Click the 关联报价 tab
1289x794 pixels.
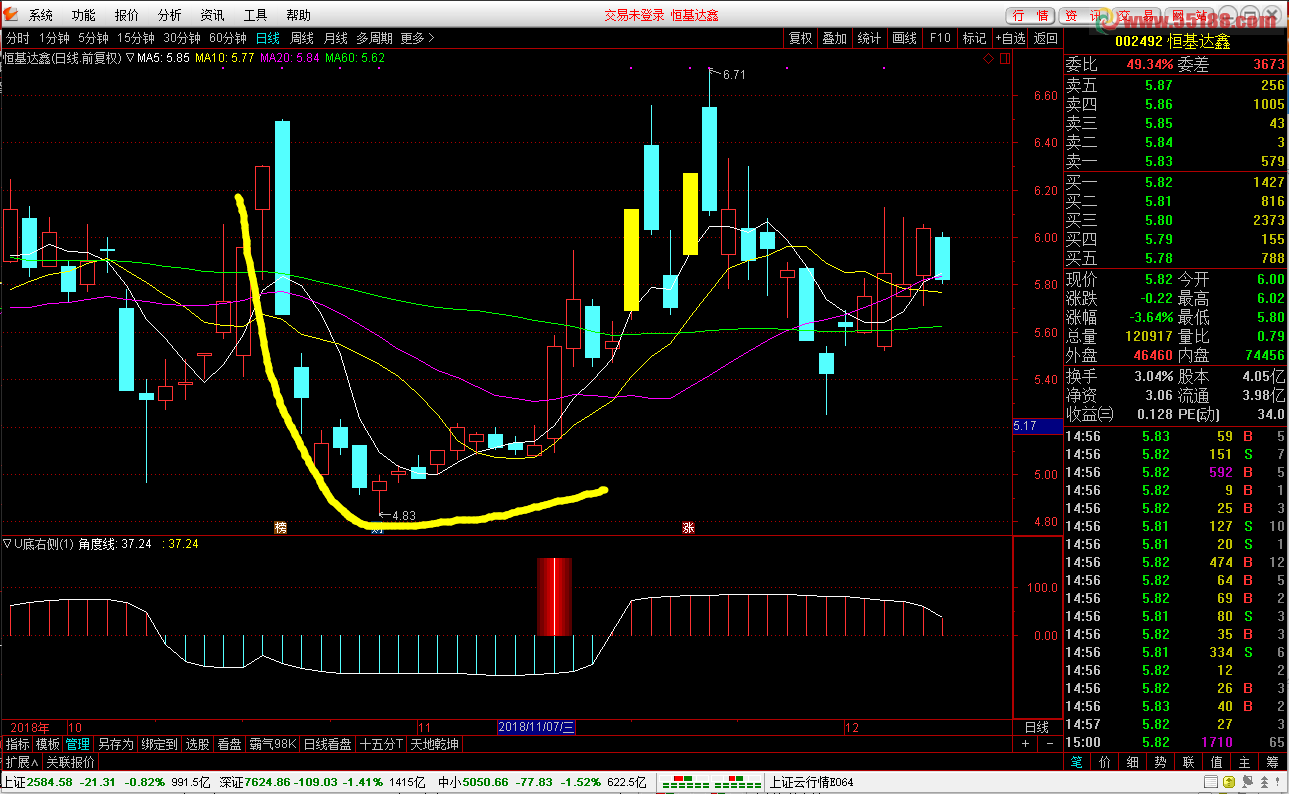70,762
